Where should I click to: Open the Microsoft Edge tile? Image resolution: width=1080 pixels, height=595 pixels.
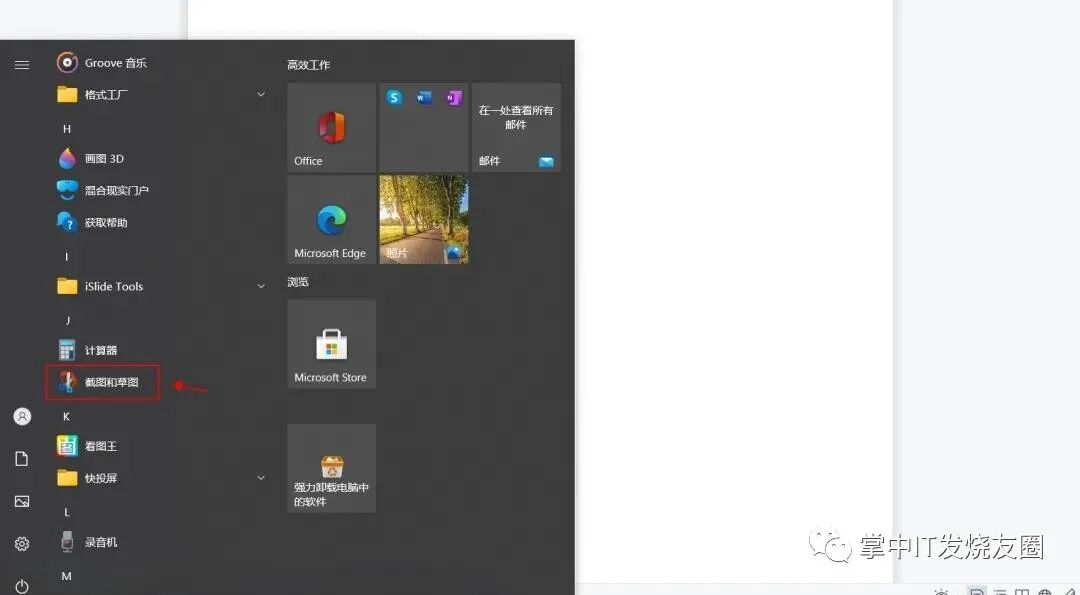click(331, 219)
